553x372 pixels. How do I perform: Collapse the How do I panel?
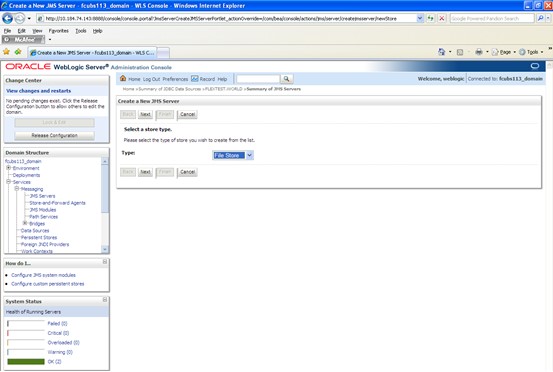click(105, 262)
